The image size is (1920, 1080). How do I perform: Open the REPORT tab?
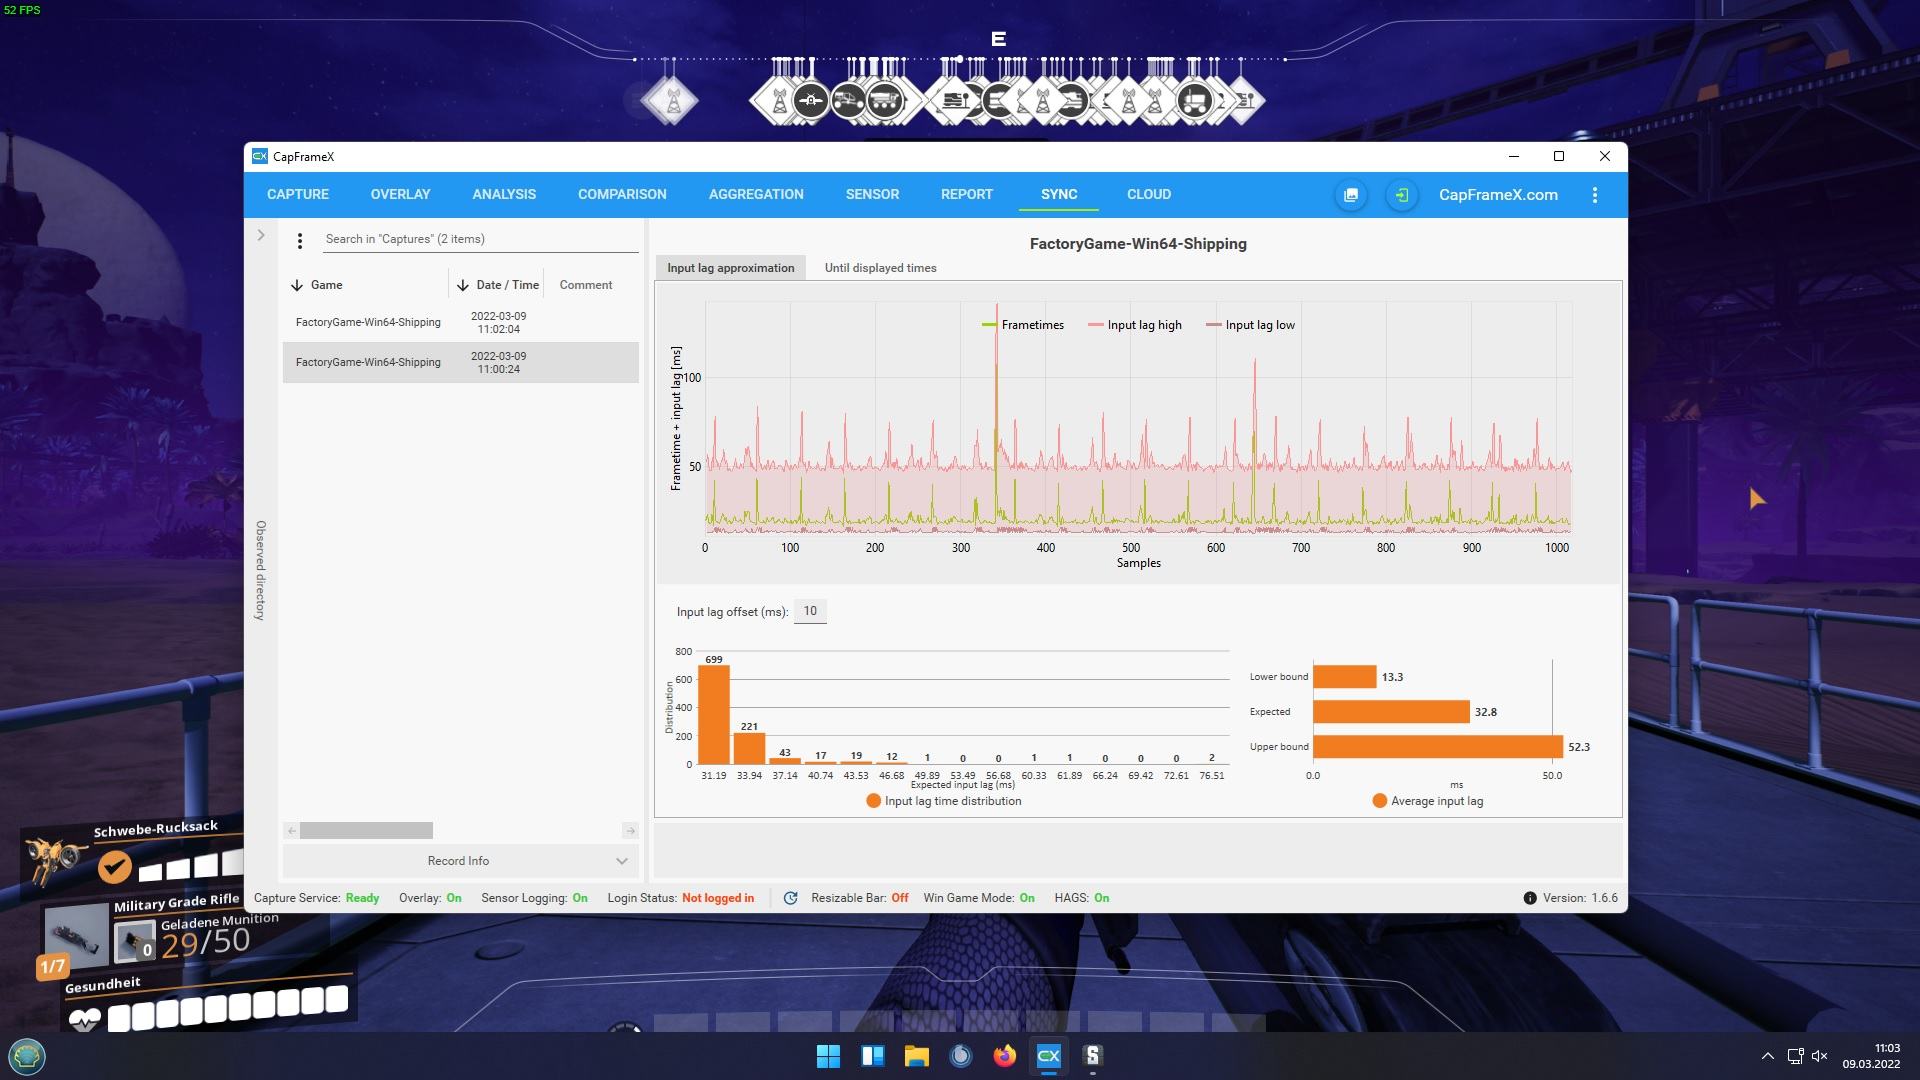pyautogui.click(x=967, y=195)
